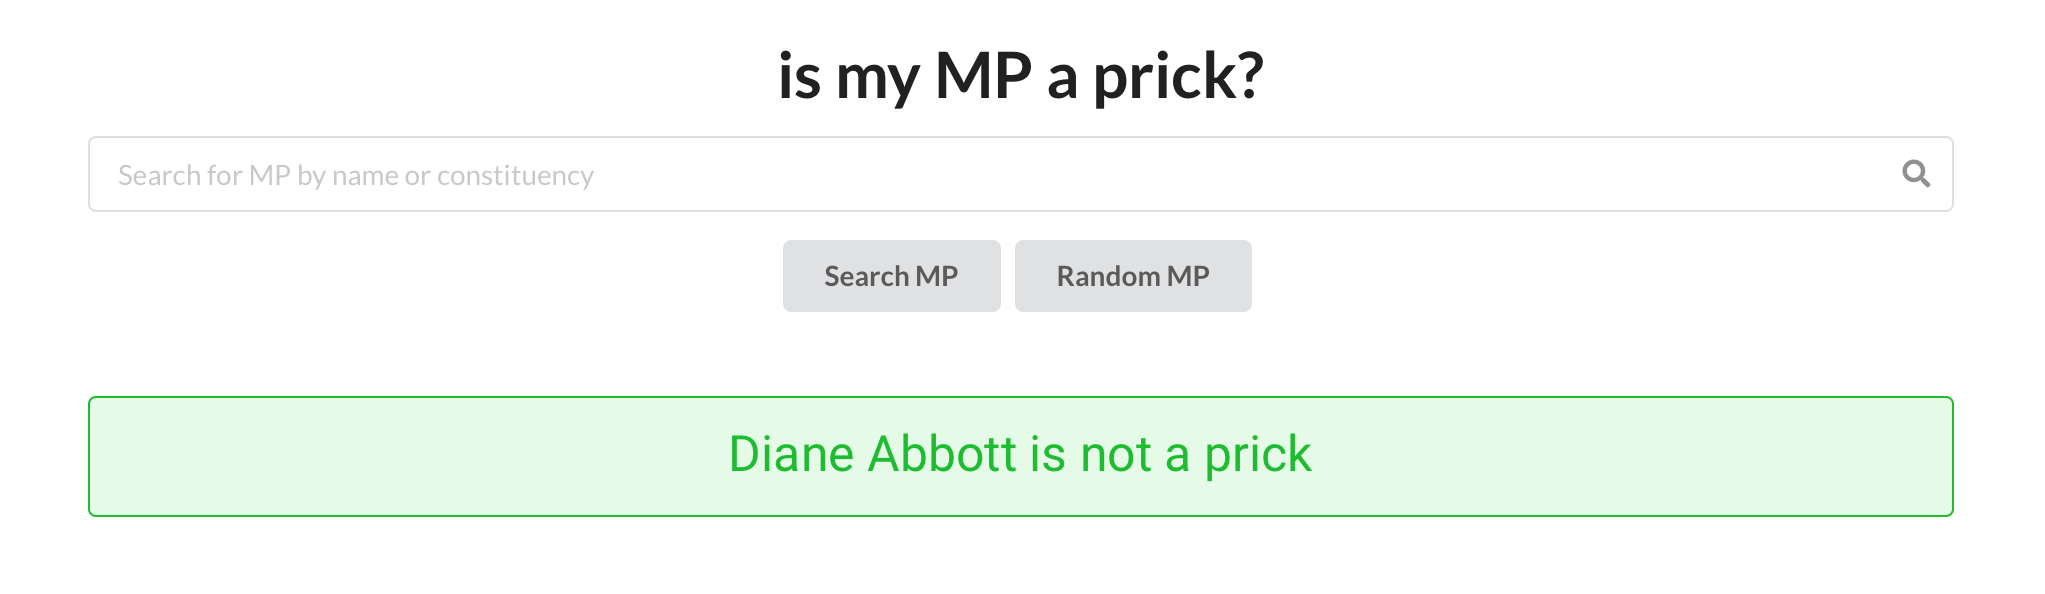Image resolution: width=2045 pixels, height=594 pixels.
Task: Click the magnifying glass search icon
Action: pyautogui.click(x=1915, y=174)
